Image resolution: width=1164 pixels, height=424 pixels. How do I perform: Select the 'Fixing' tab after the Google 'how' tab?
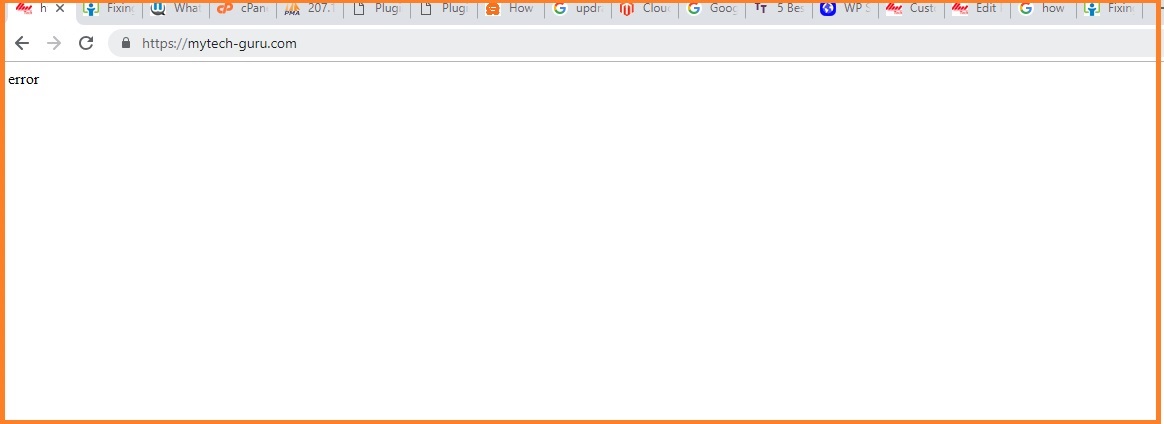(x=1111, y=9)
